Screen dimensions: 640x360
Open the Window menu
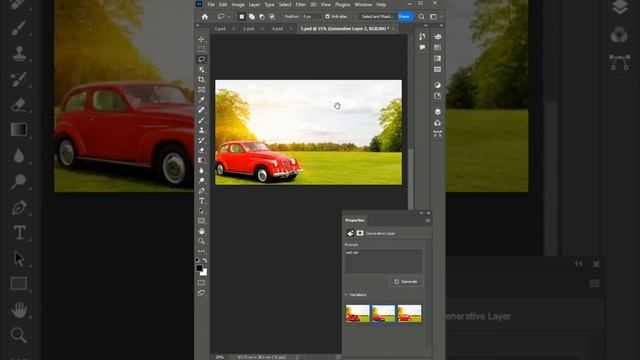(363, 4)
